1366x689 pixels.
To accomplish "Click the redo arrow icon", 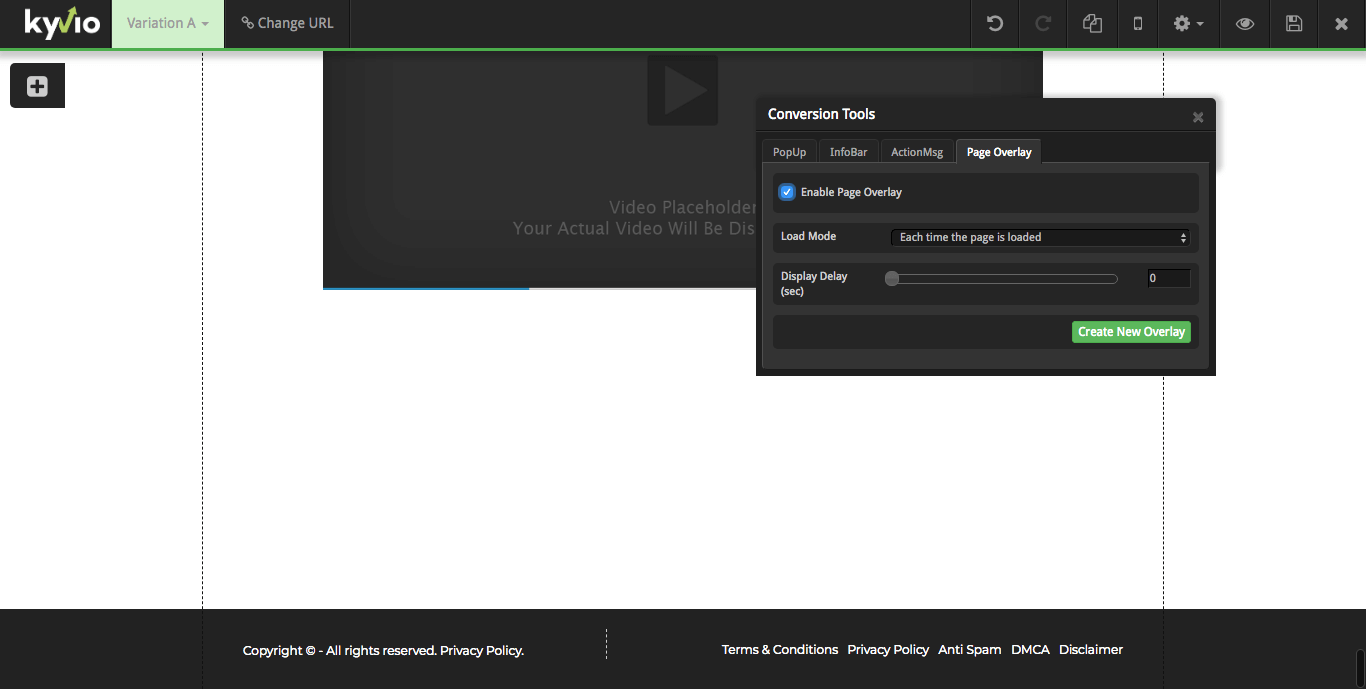I will (1043, 23).
